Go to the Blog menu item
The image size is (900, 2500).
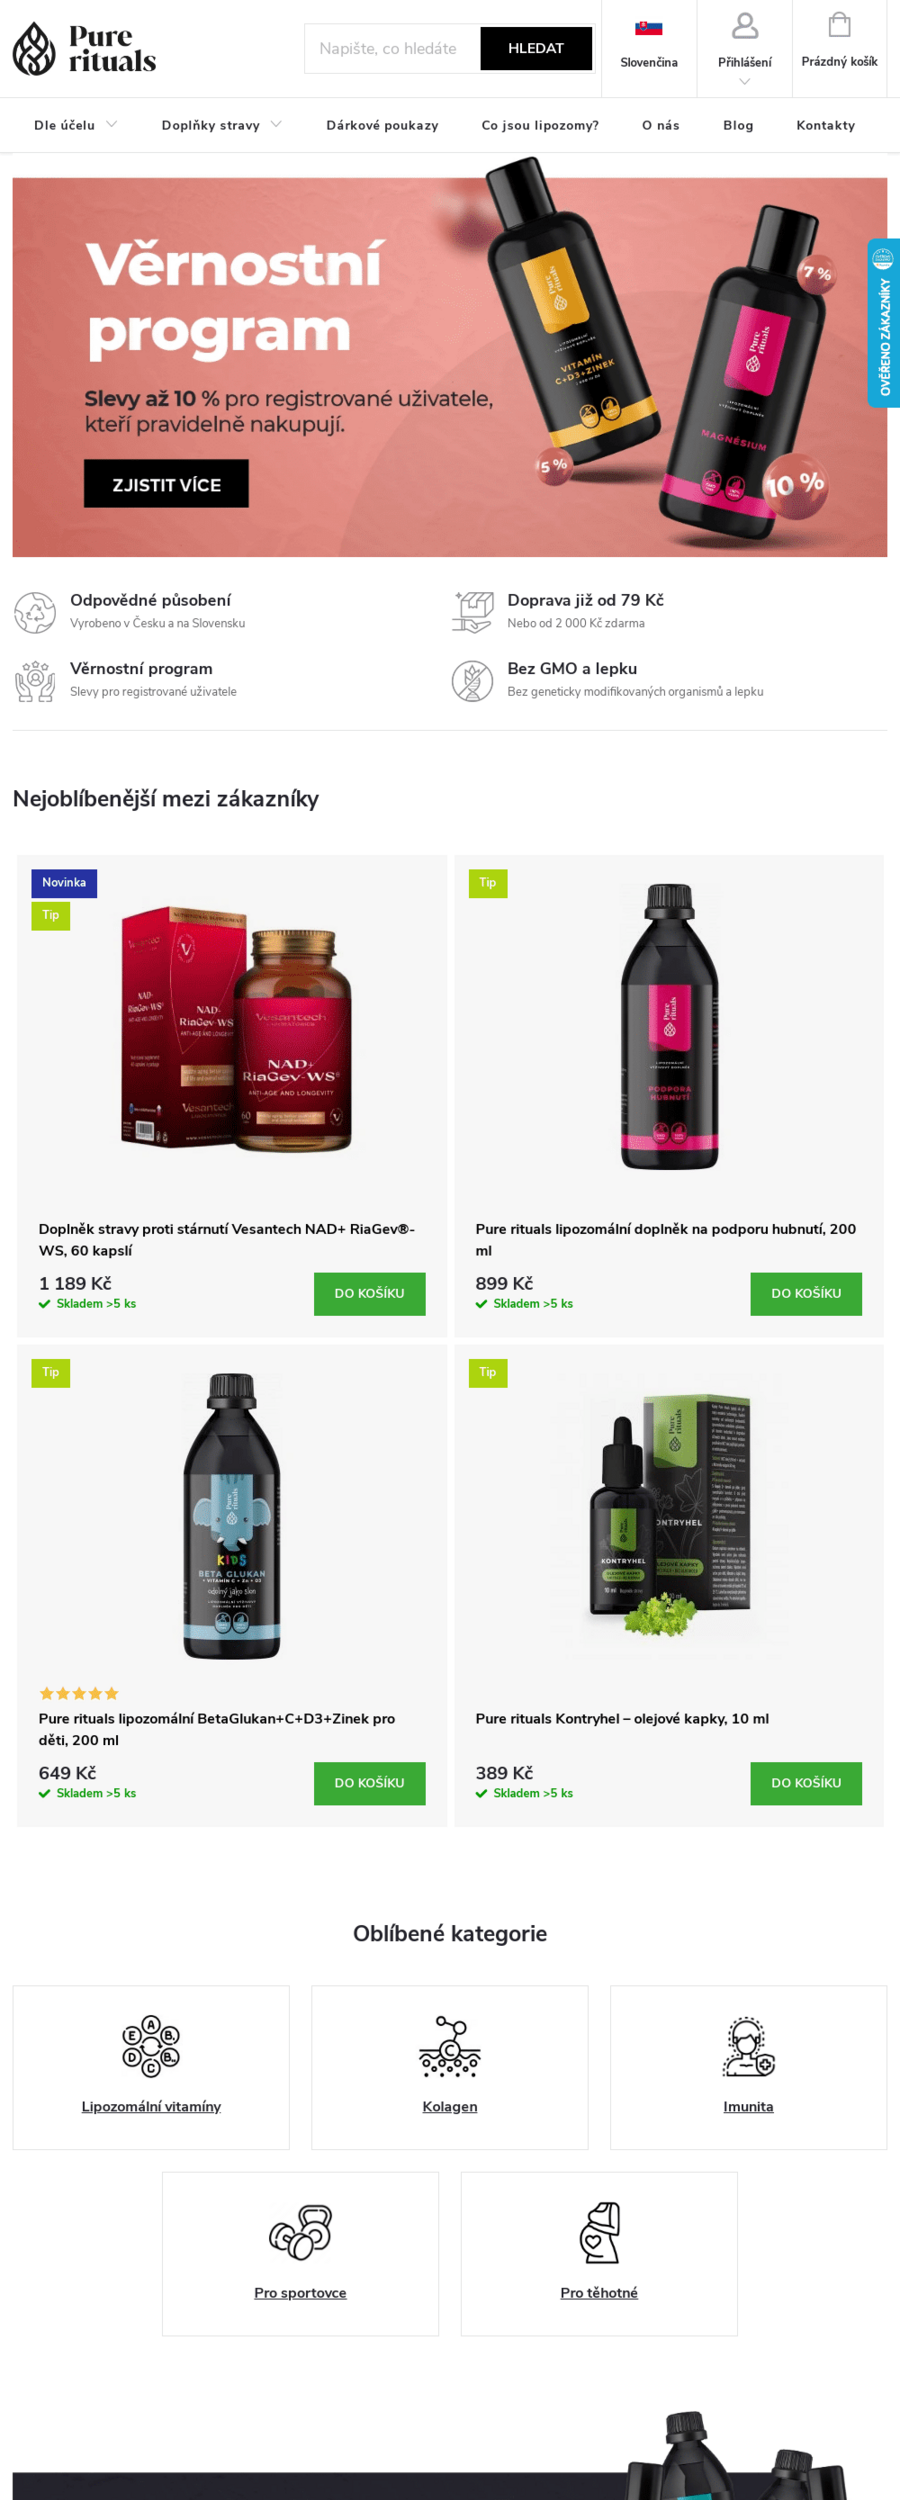pyautogui.click(x=738, y=125)
